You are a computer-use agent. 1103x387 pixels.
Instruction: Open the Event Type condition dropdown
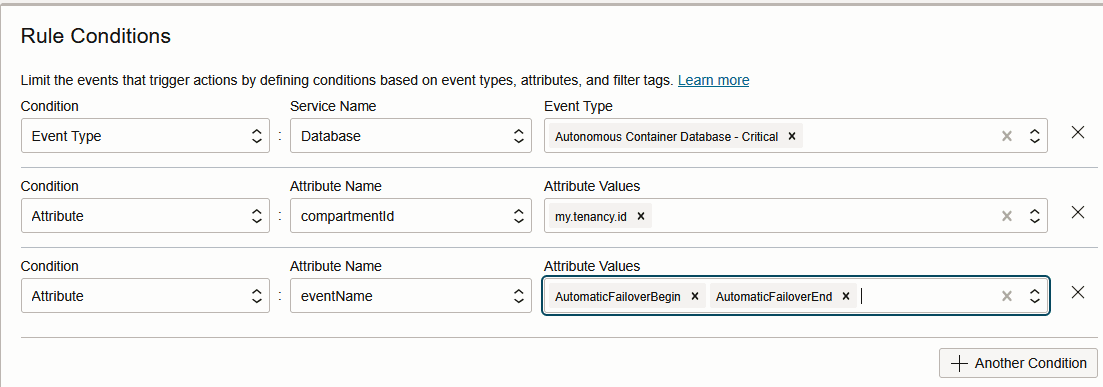click(145, 136)
